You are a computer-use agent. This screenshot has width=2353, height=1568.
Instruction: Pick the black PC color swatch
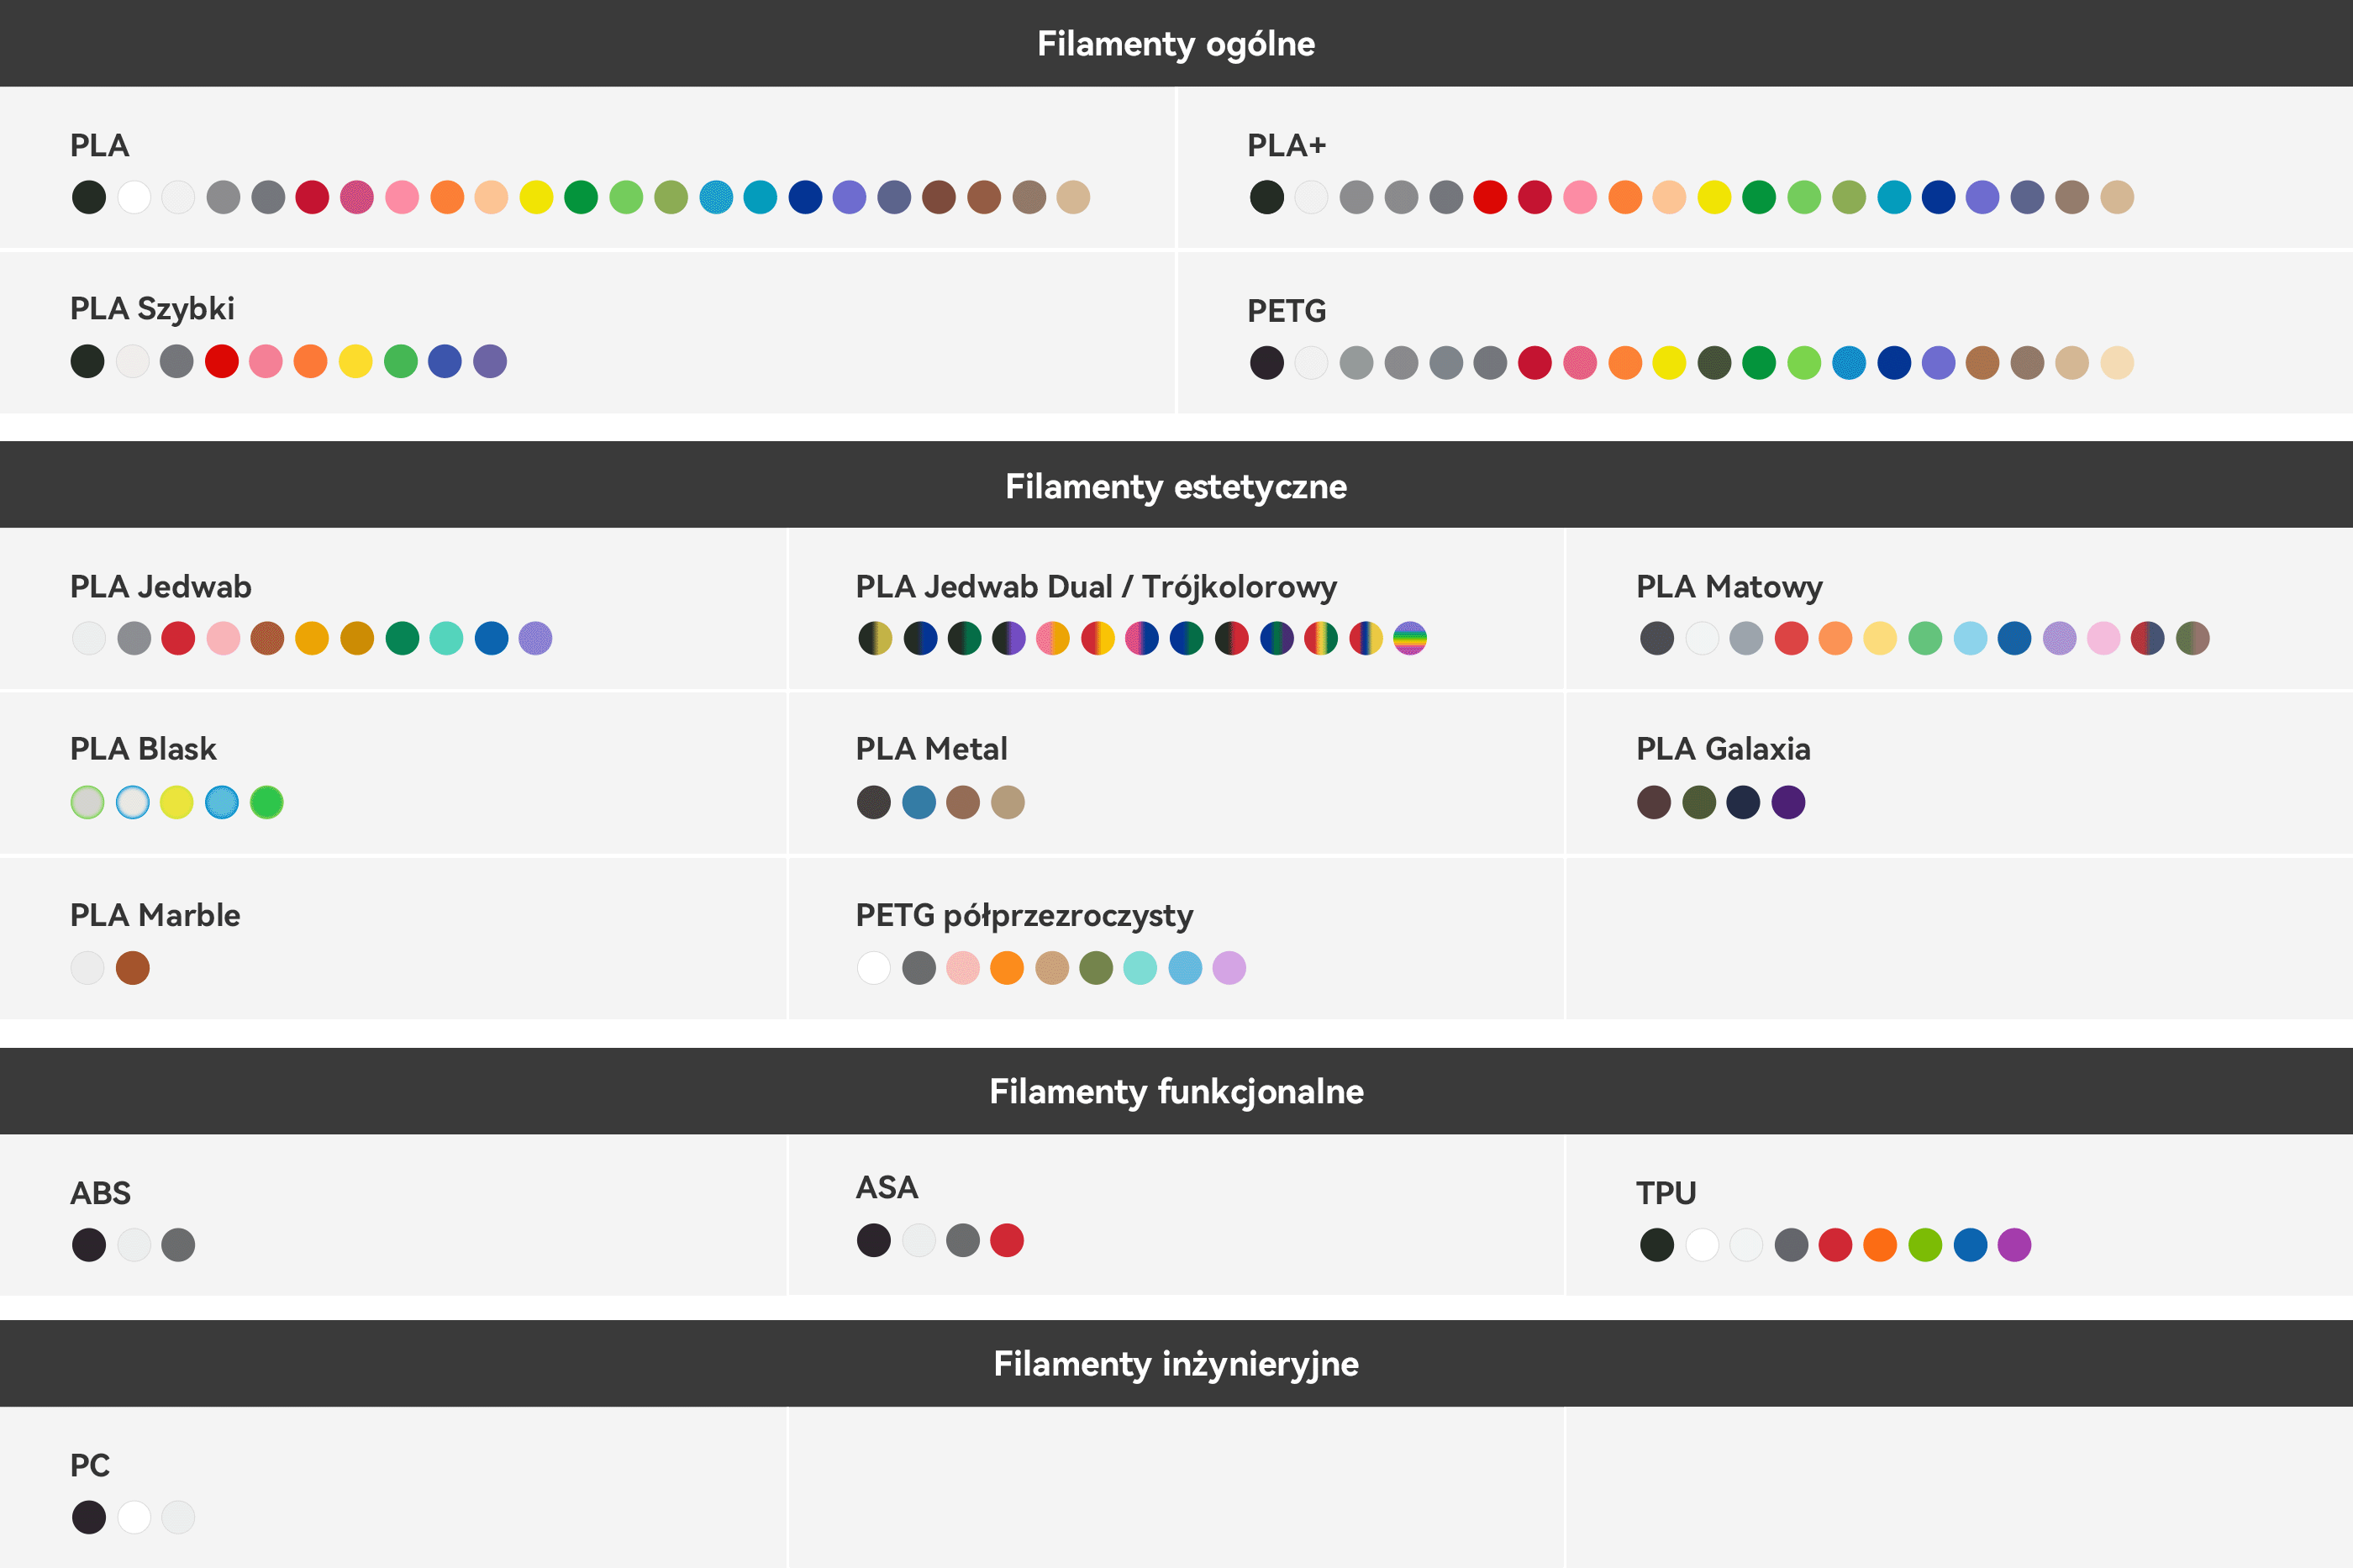pyautogui.click(x=89, y=1517)
